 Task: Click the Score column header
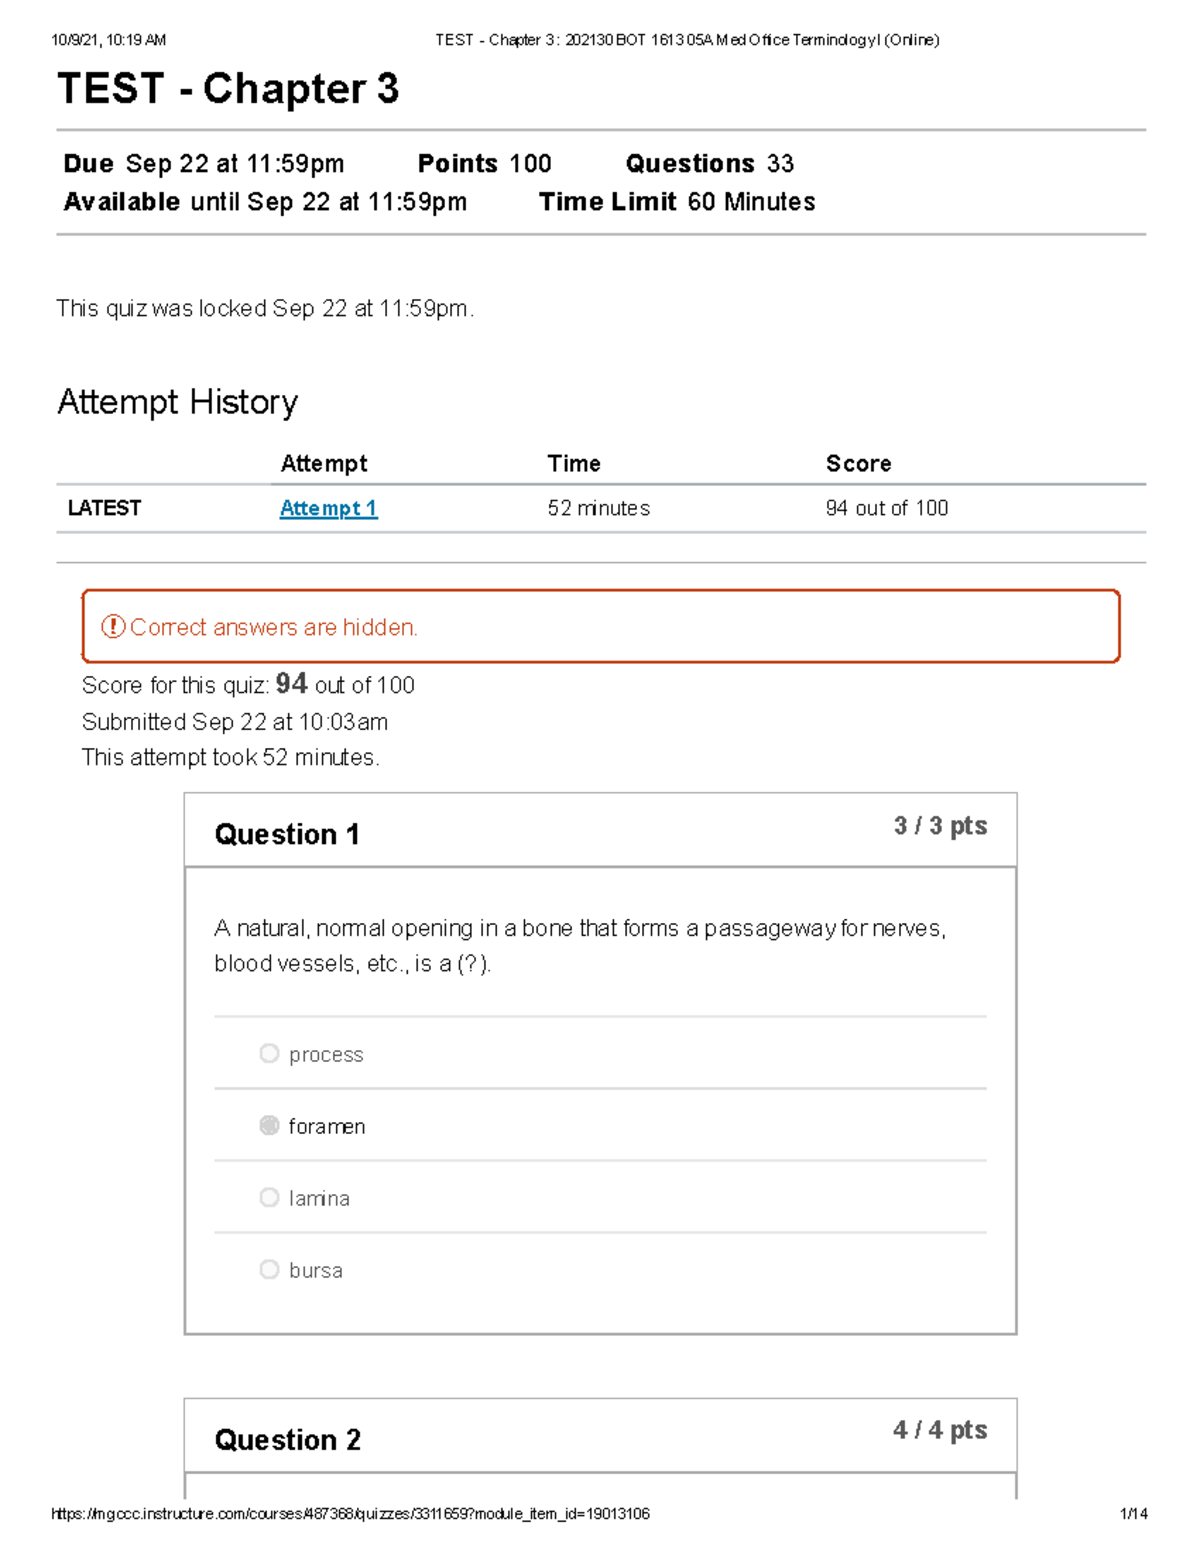pos(858,463)
